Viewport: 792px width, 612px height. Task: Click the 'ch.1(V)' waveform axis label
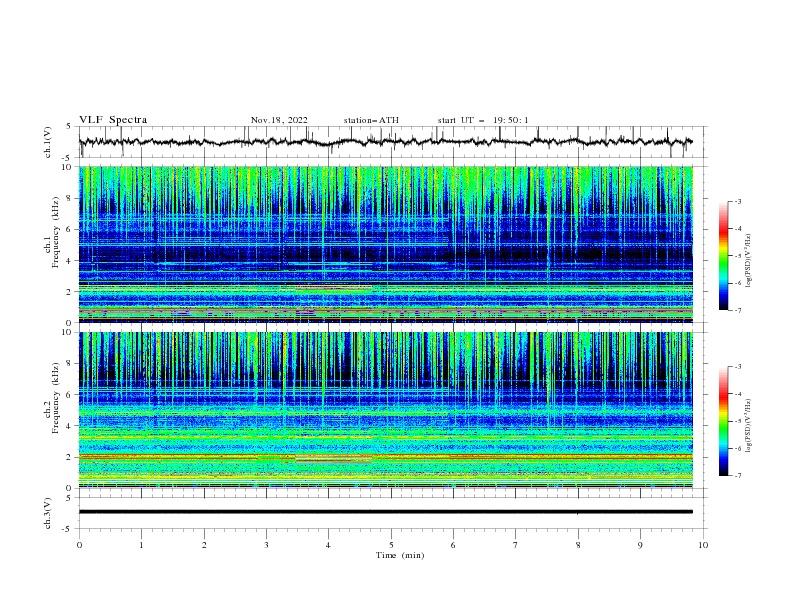pyautogui.click(x=48, y=142)
